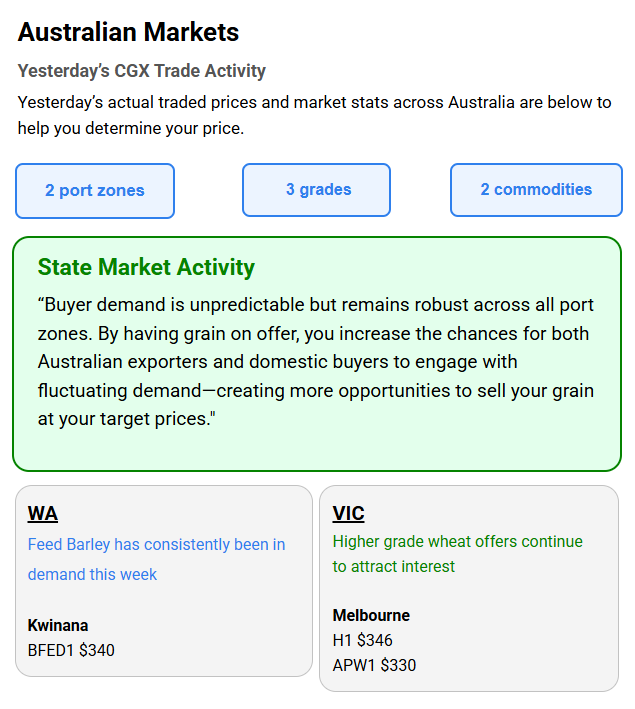Select the Kwinana port label

(x=58, y=625)
